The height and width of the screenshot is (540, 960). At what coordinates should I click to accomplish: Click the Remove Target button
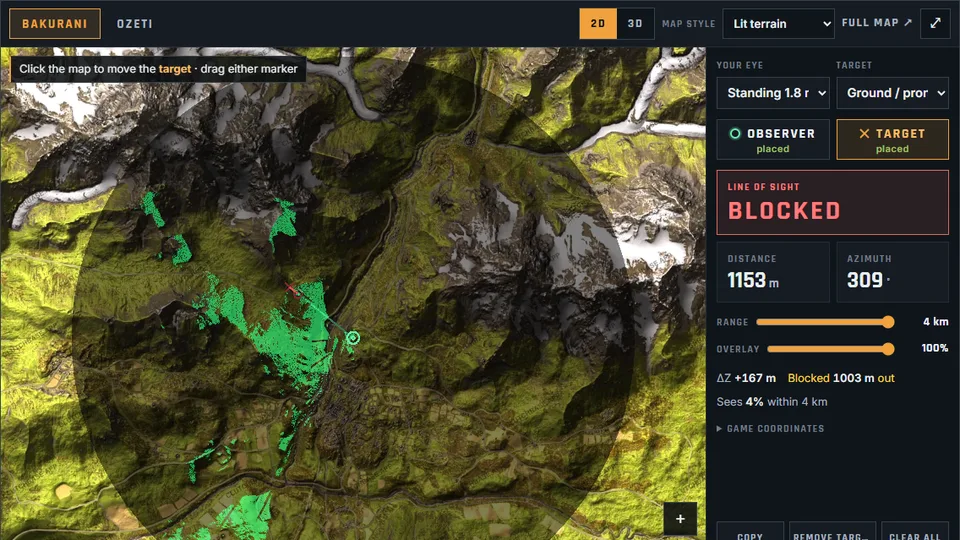[831, 531]
